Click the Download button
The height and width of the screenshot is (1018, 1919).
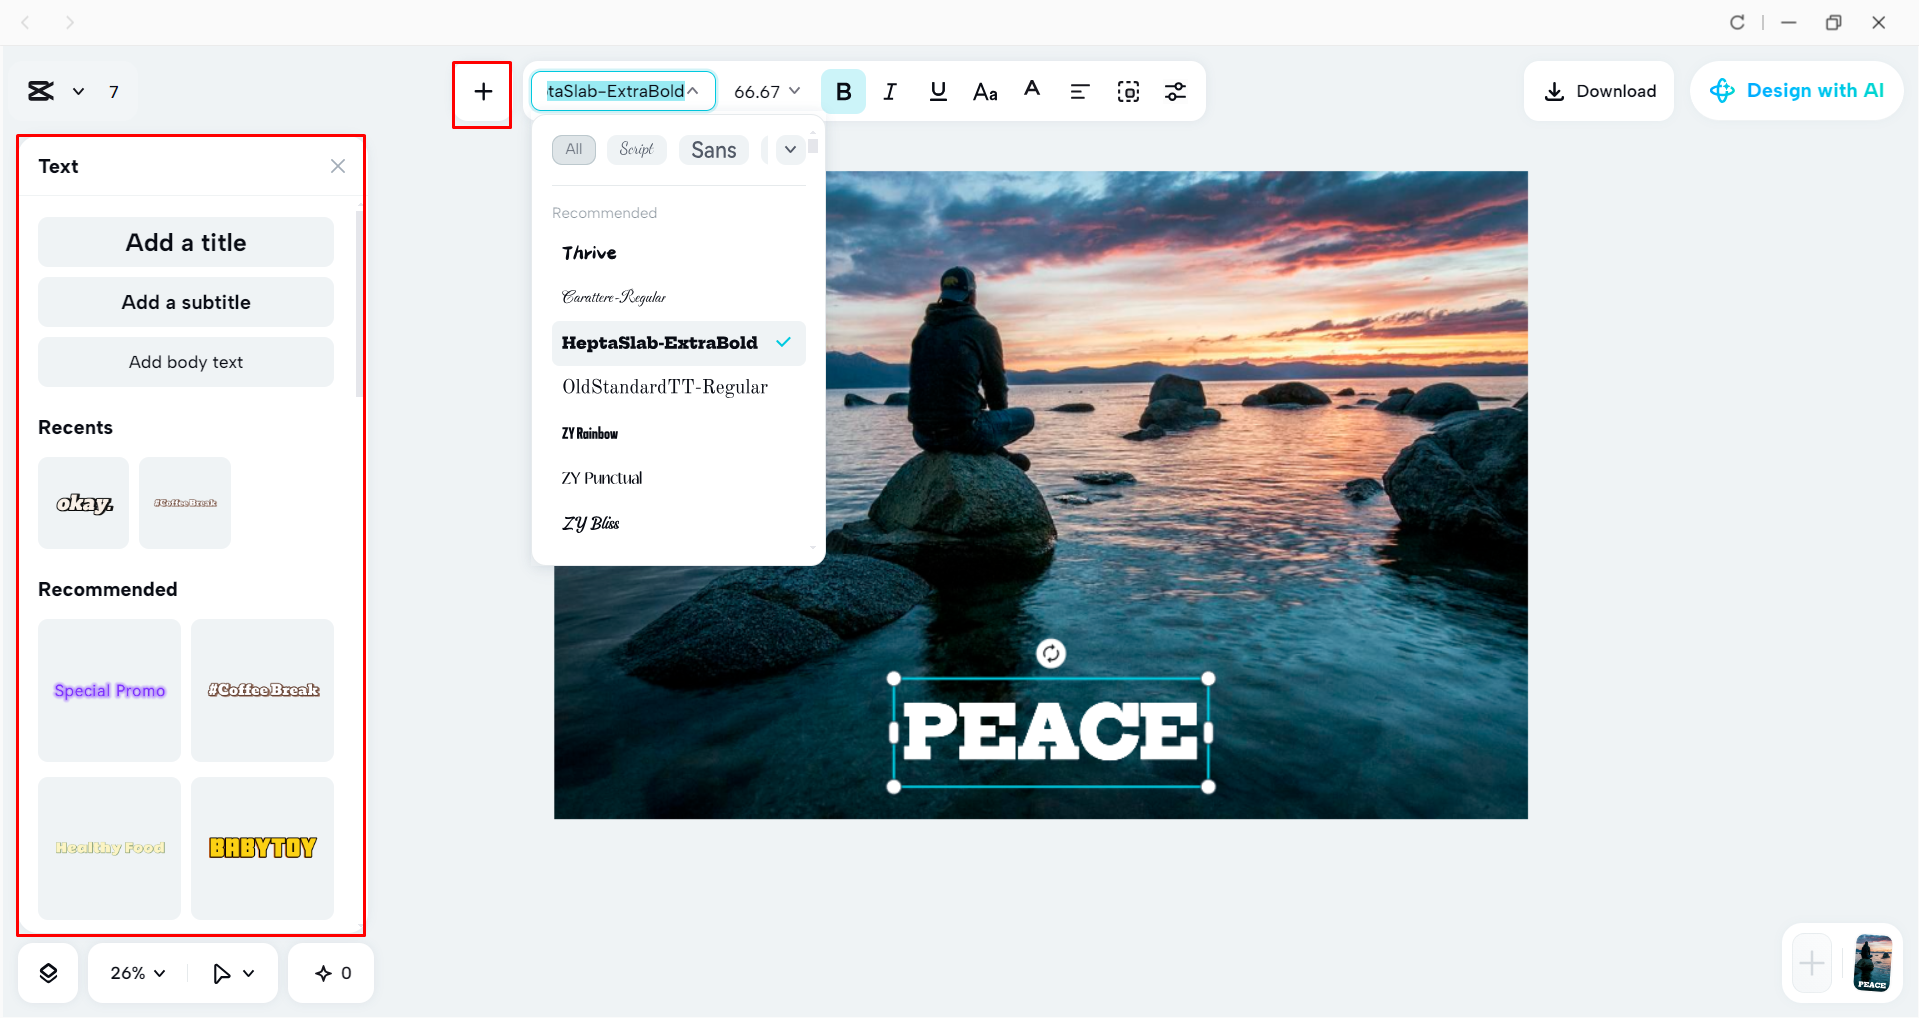click(x=1598, y=91)
